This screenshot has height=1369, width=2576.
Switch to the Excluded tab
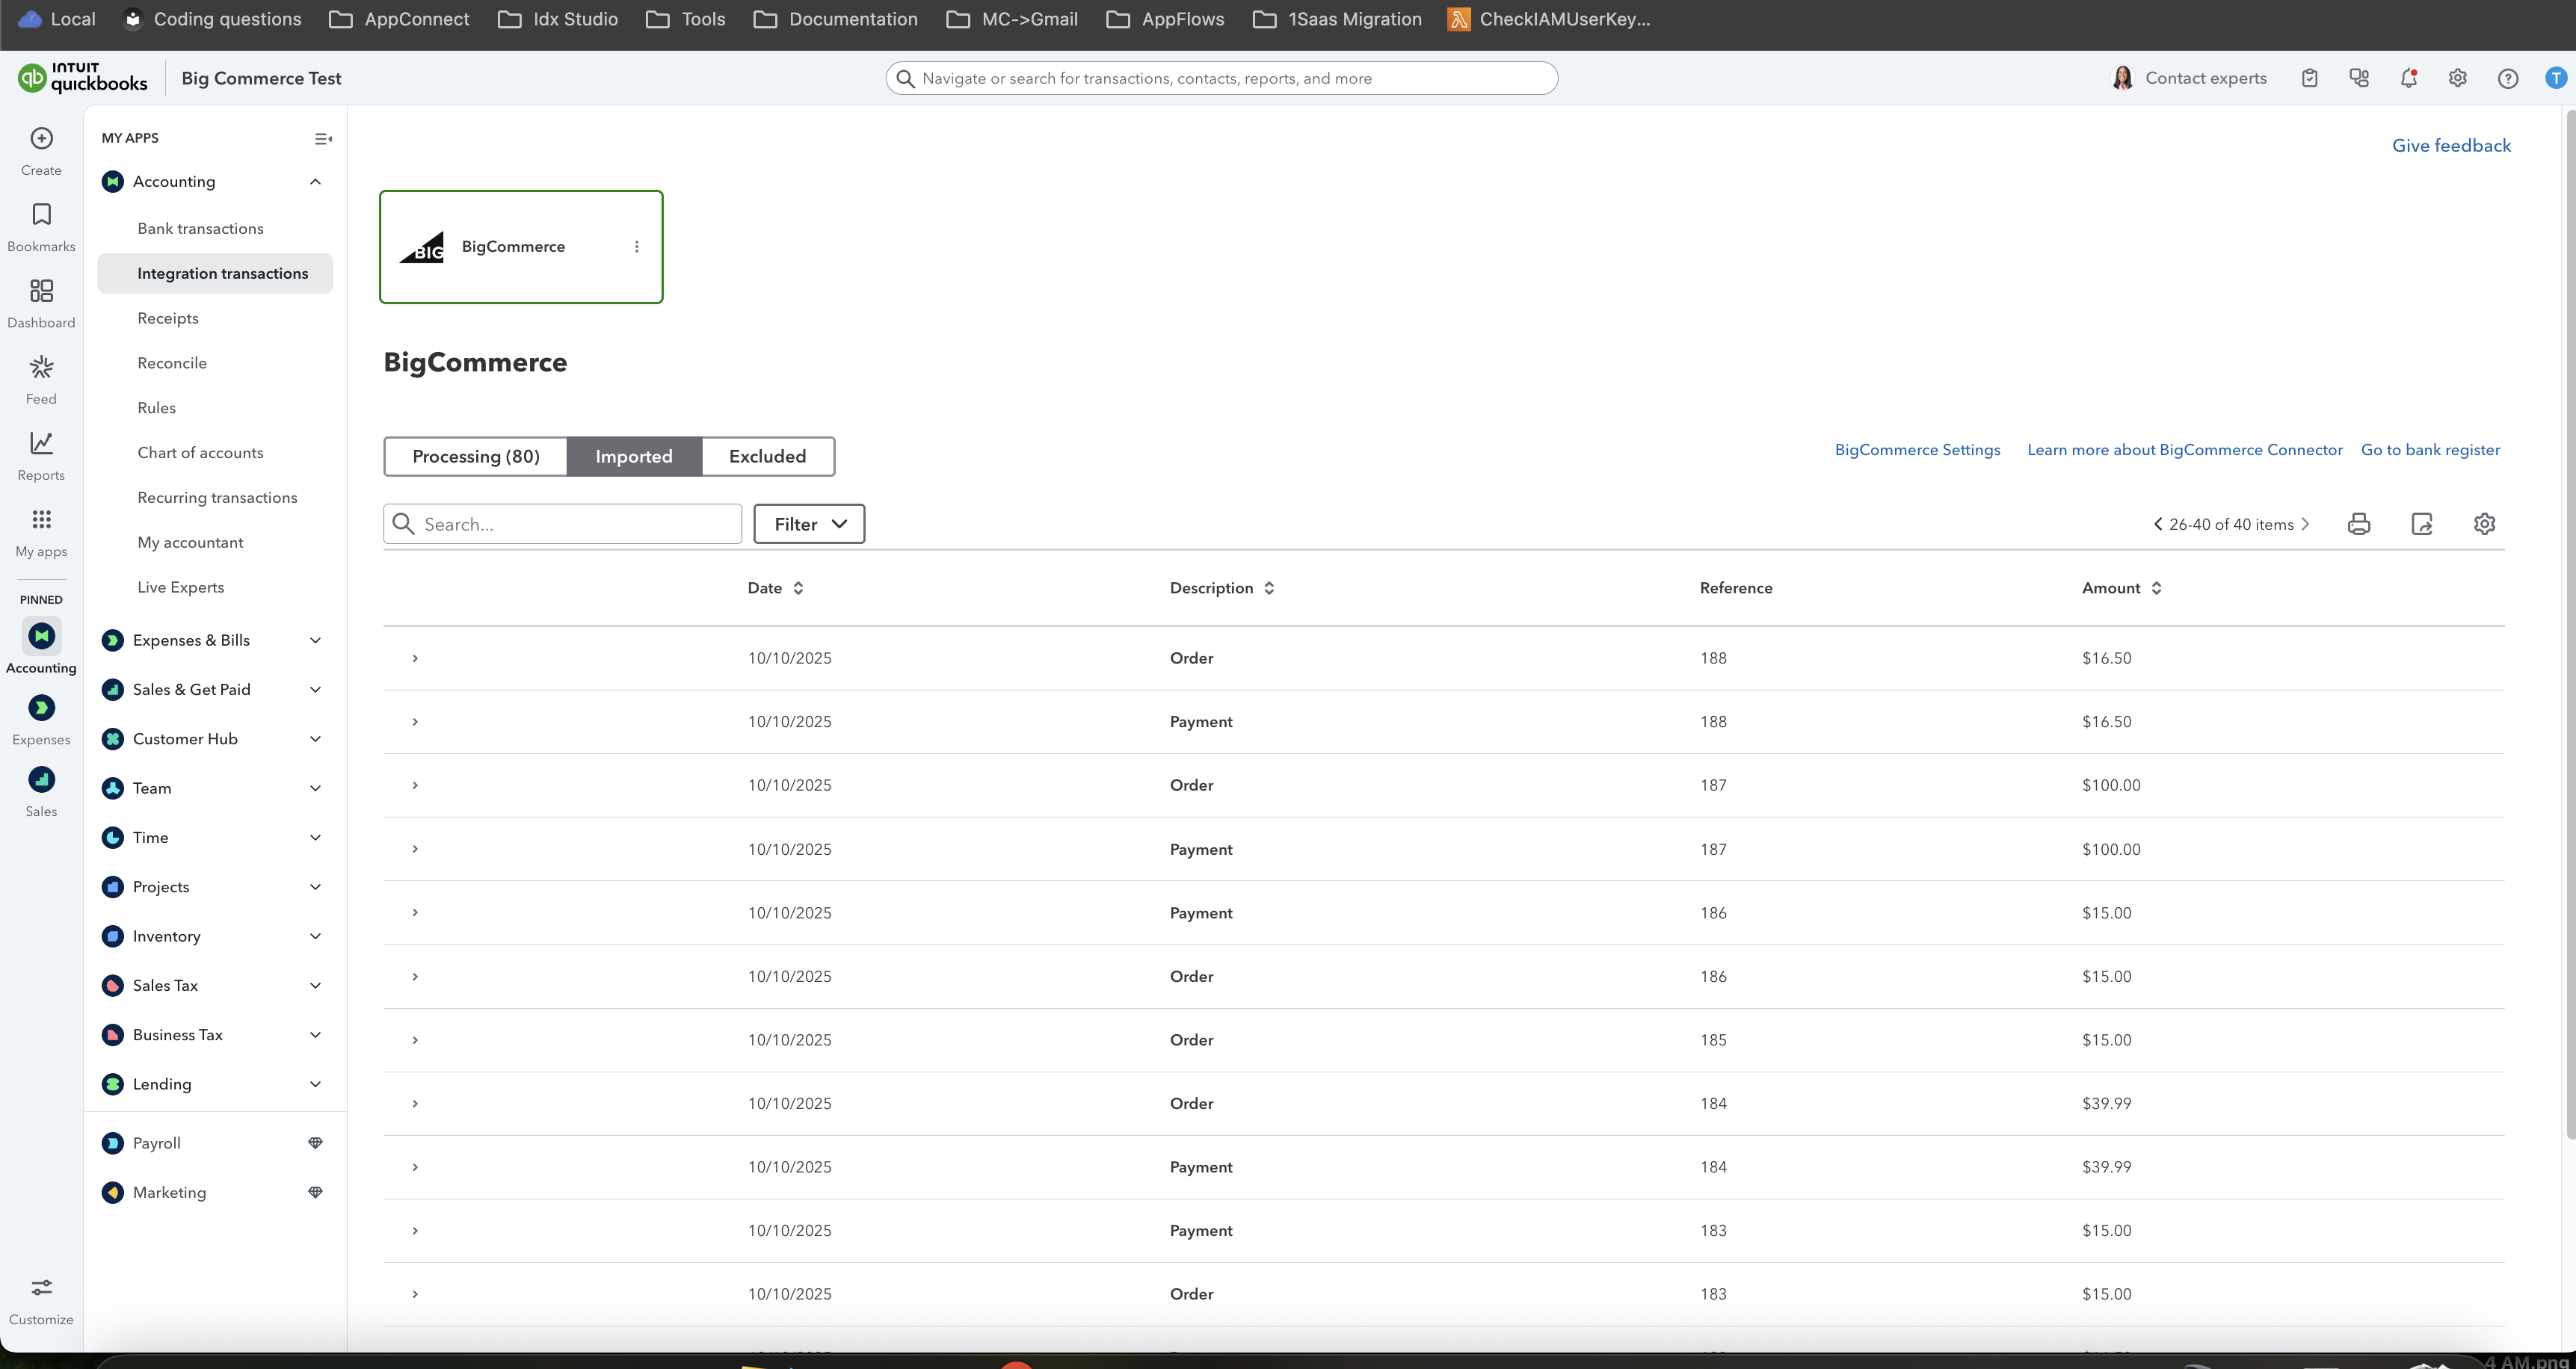tap(767, 457)
